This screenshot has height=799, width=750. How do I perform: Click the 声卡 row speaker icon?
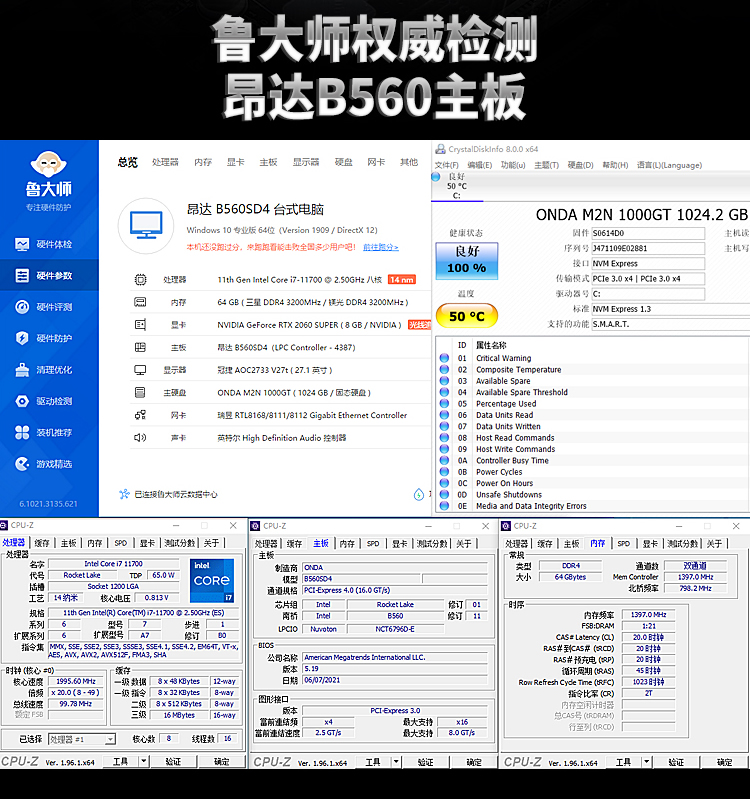tap(140, 438)
